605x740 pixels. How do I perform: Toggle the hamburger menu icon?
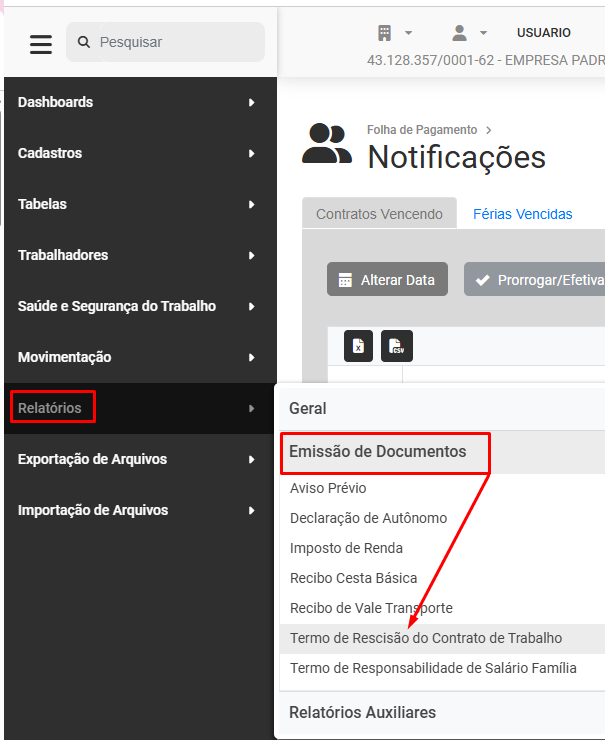click(x=40, y=44)
